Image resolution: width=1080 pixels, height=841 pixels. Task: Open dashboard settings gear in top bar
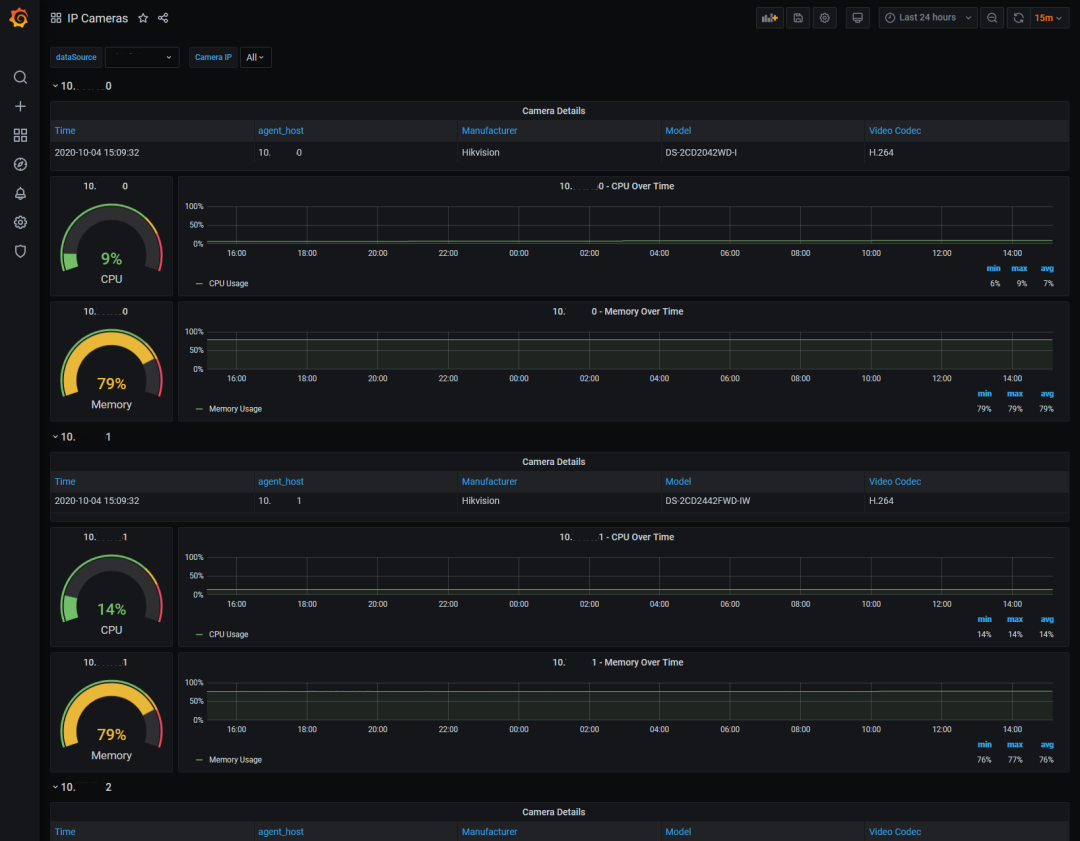[x=824, y=18]
